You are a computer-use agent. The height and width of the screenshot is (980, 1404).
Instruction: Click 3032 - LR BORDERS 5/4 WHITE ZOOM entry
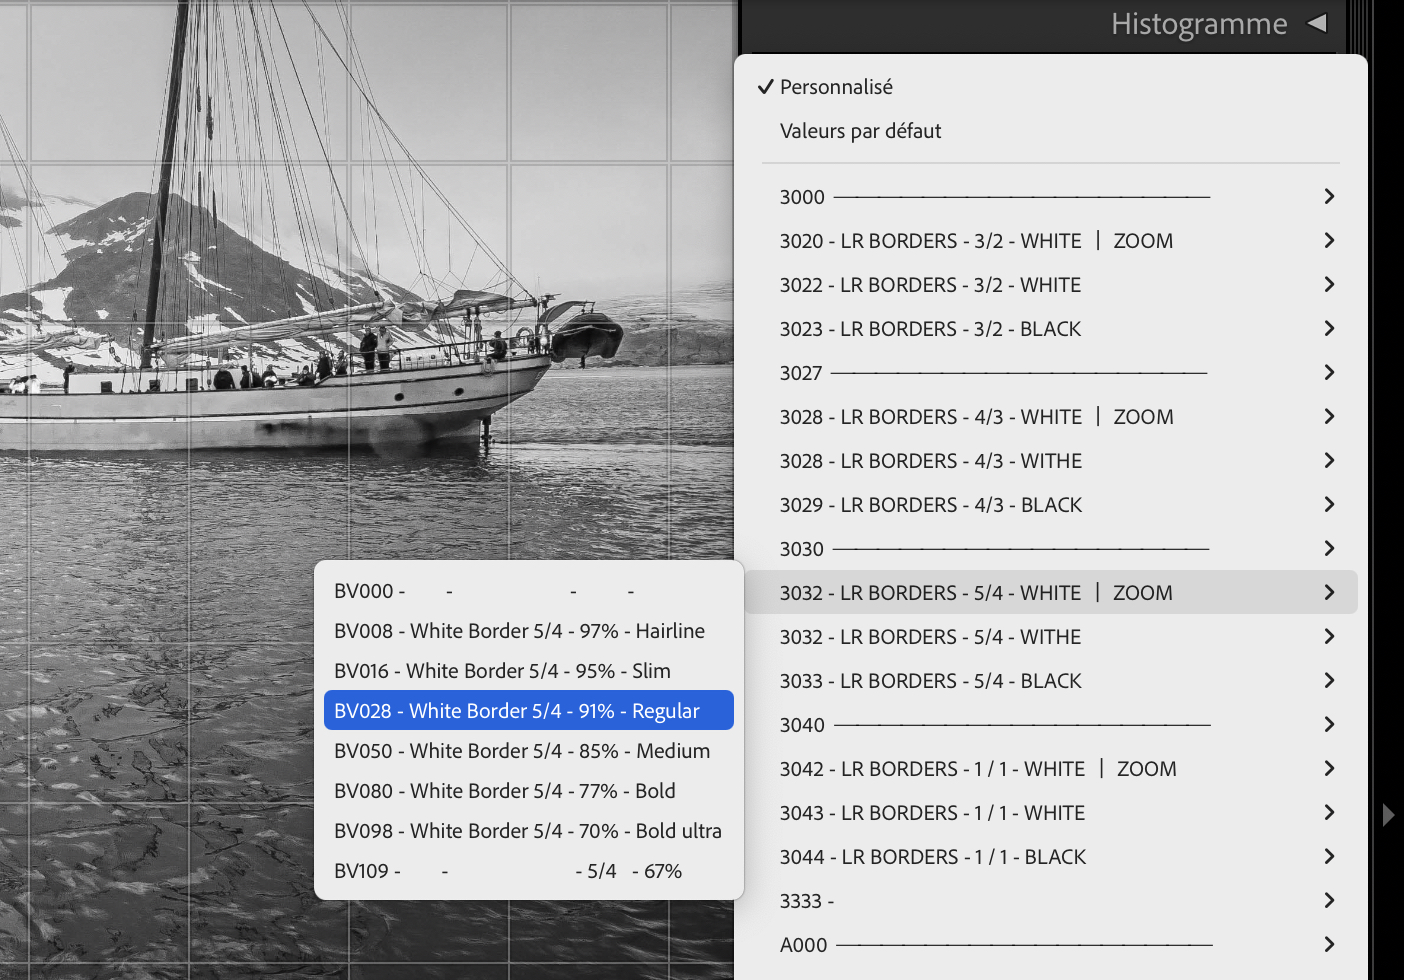[976, 593]
